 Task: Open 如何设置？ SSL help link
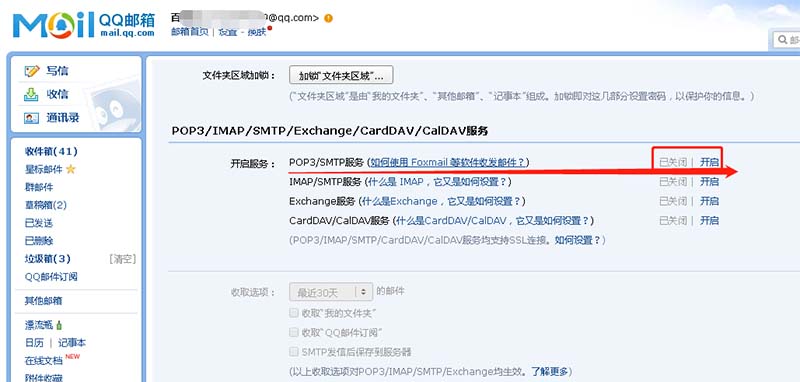pyautogui.click(x=578, y=240)
